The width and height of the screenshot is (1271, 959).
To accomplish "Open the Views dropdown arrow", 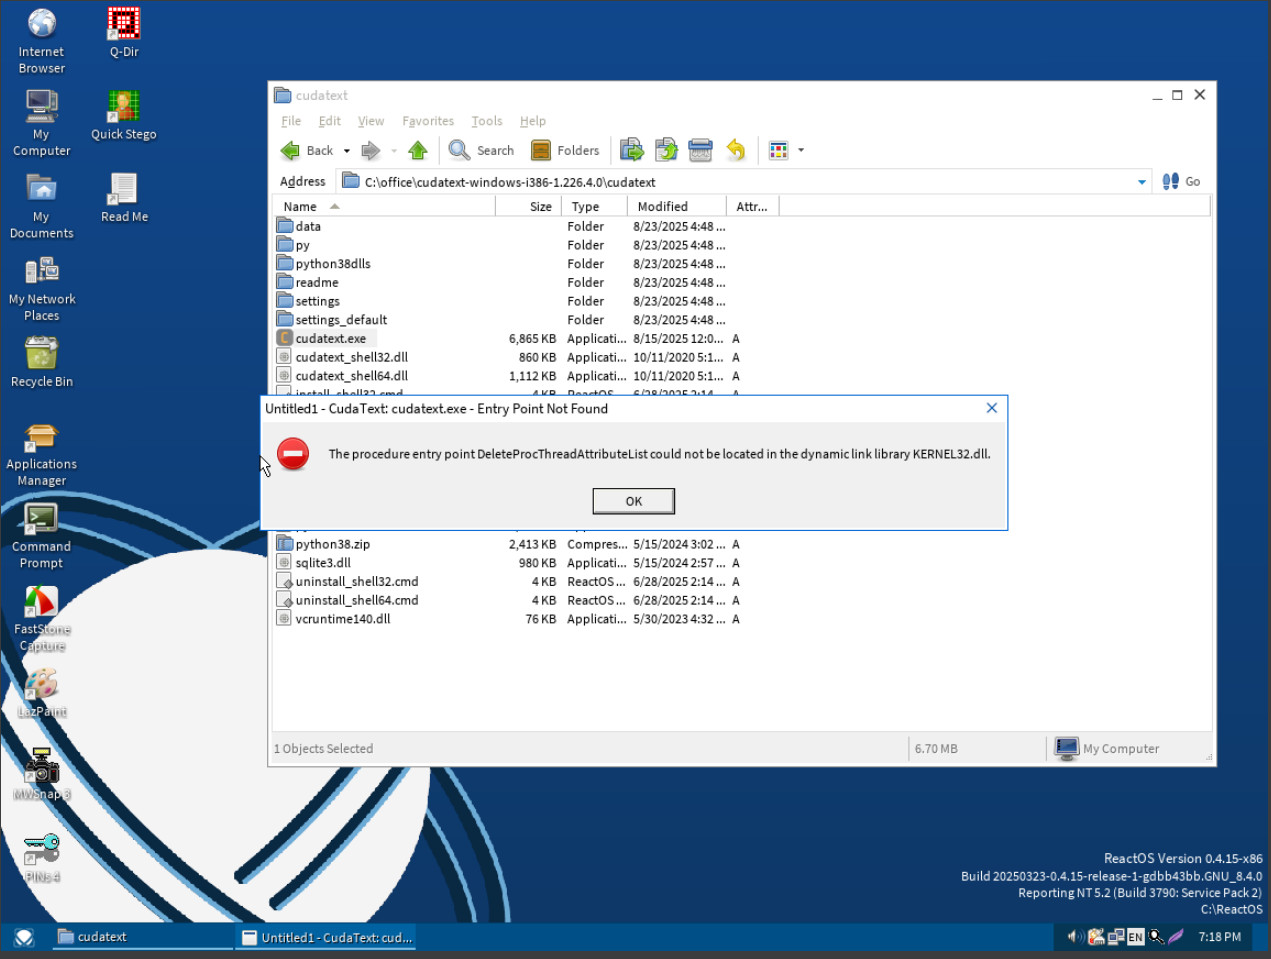I will click(801, 150).
